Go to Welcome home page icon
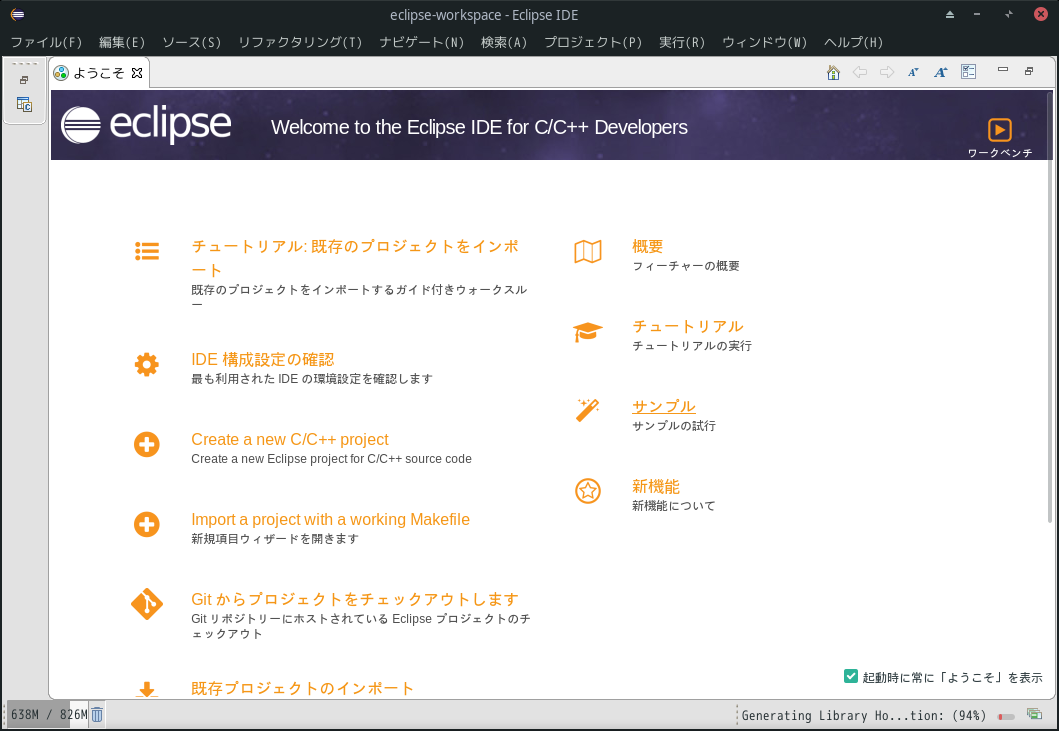1059x731 pixels. pos(833,72)
